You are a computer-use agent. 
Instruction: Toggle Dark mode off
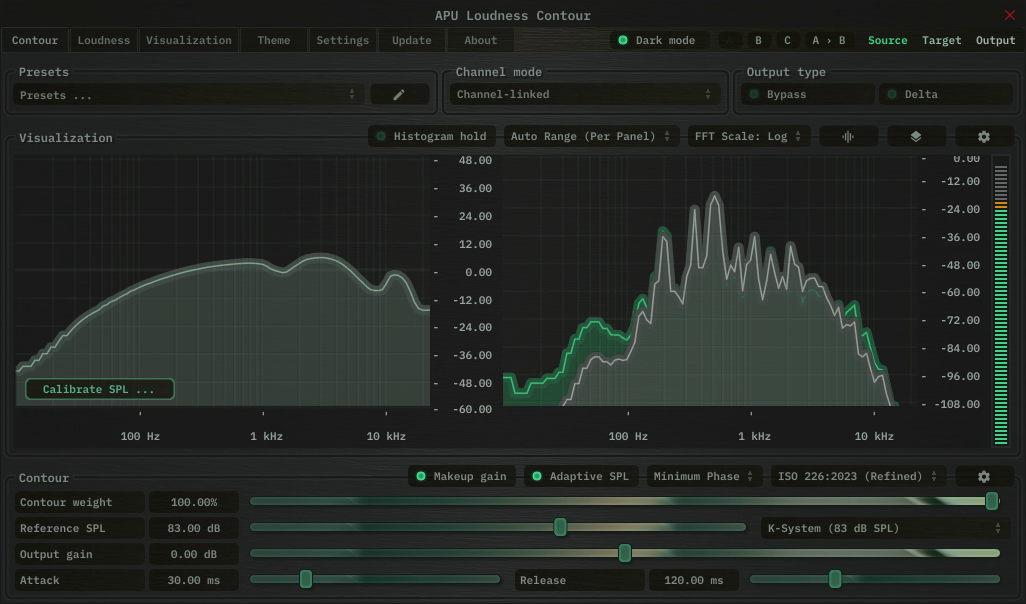[x=658, y=40]
